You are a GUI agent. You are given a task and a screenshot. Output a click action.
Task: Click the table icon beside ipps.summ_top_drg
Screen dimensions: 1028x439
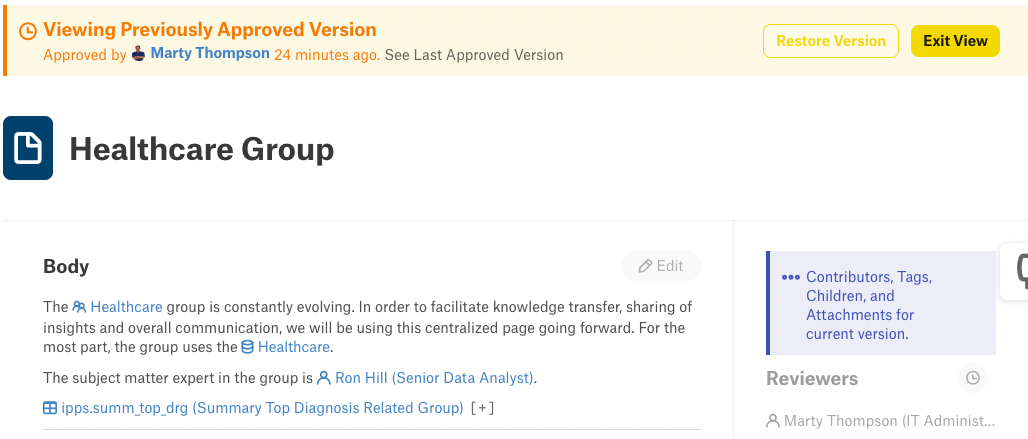point(50,408)
